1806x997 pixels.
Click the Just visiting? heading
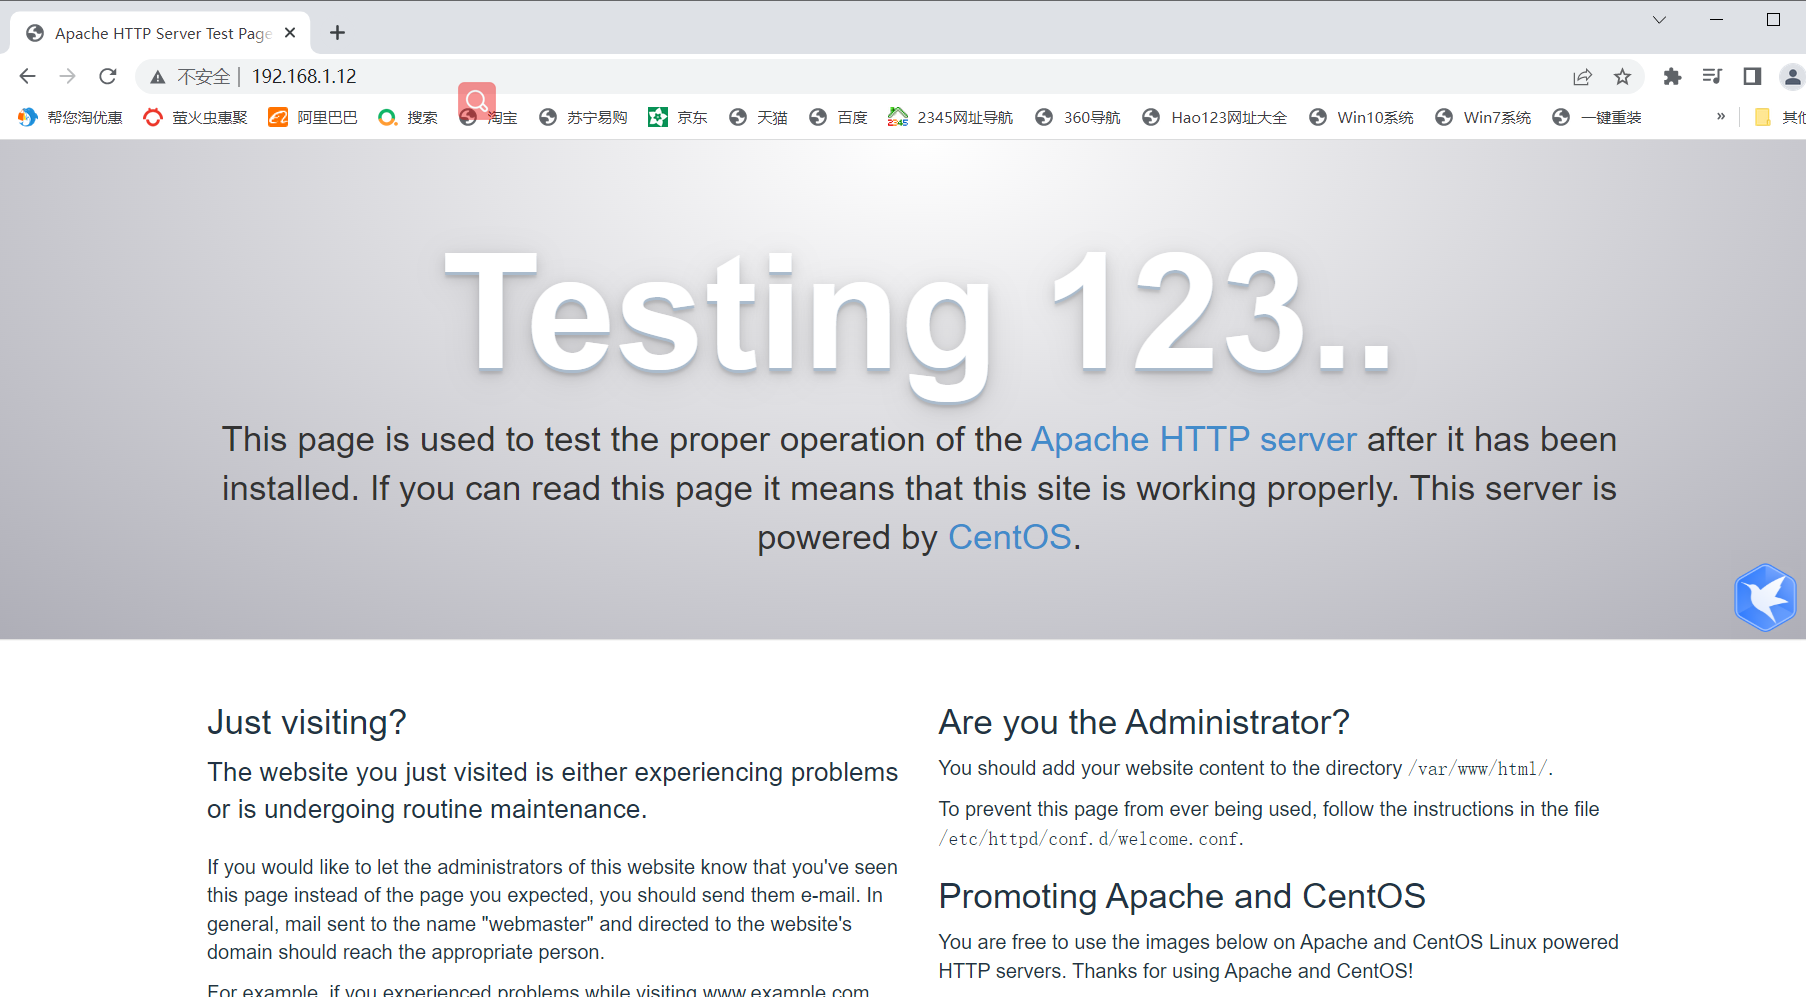tap(307, 722)
